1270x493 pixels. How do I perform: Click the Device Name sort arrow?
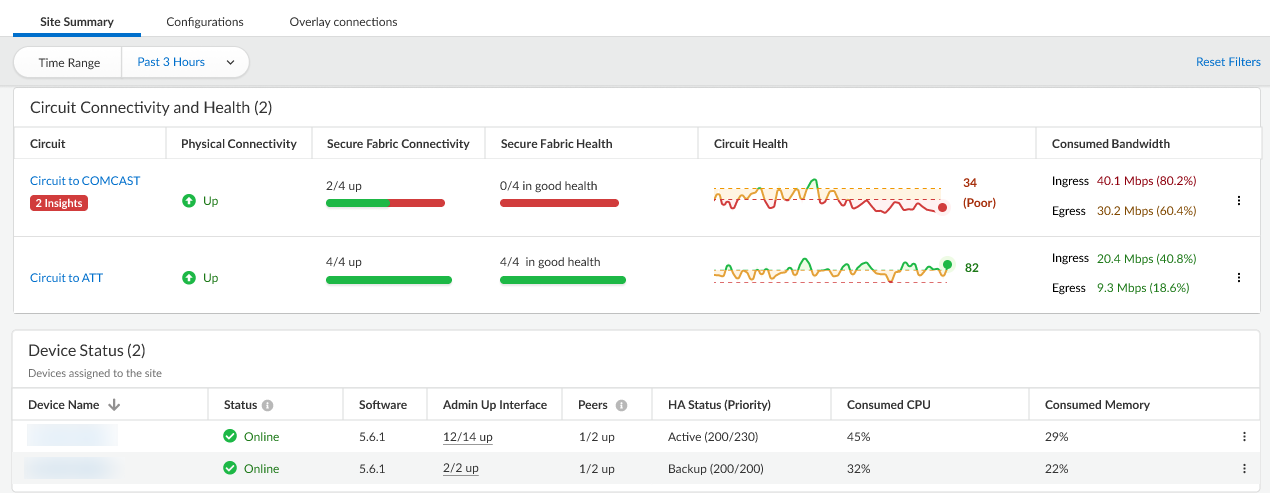coord(114,405)
